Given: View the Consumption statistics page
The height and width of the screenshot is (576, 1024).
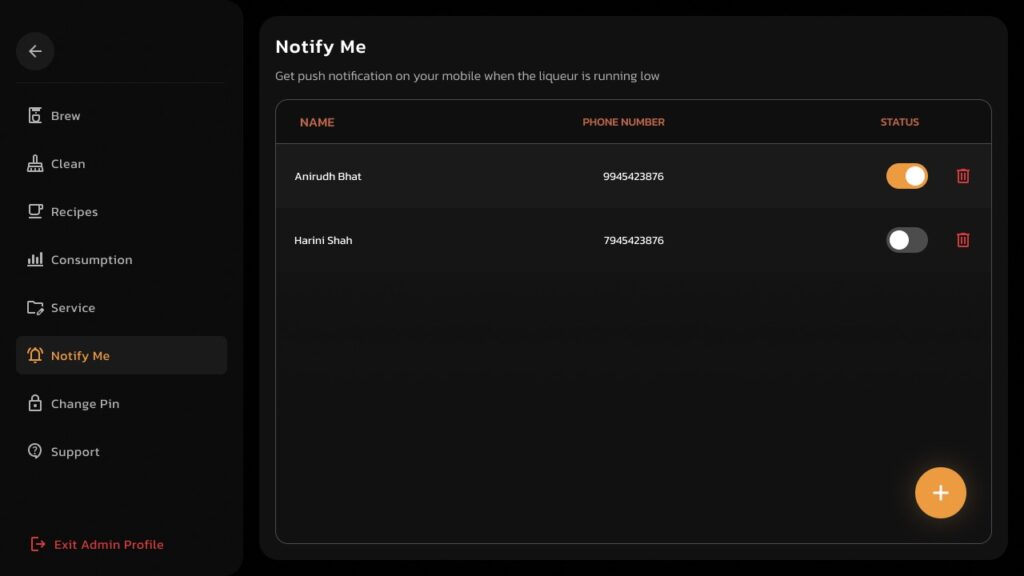Looking at the screenshot, I should [90, 260].
